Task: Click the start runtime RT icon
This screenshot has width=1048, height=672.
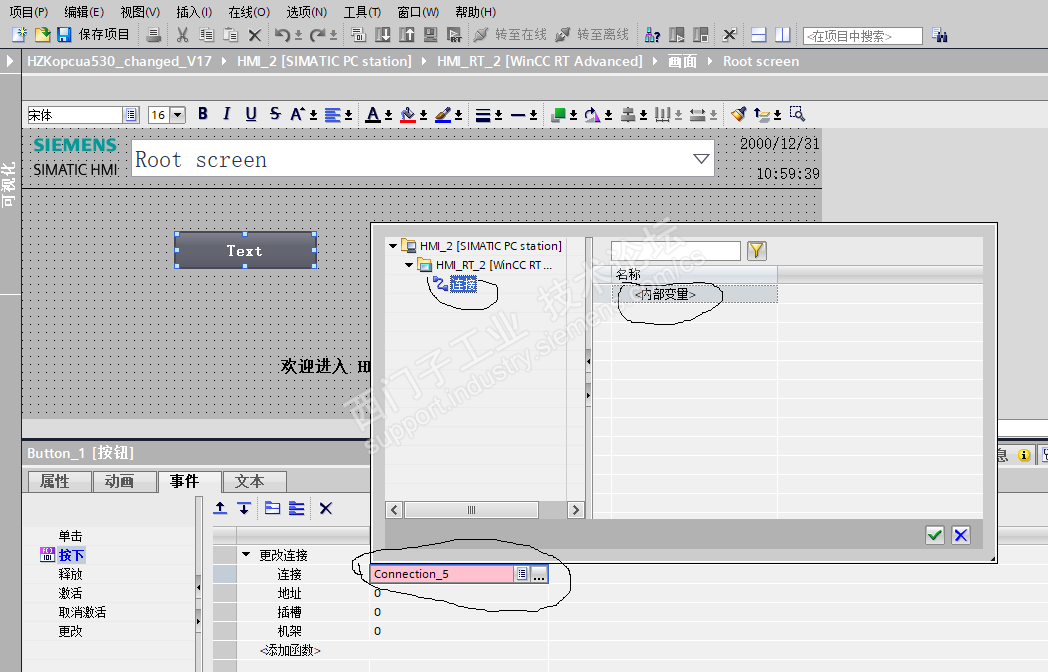Action: pos(454,35)
